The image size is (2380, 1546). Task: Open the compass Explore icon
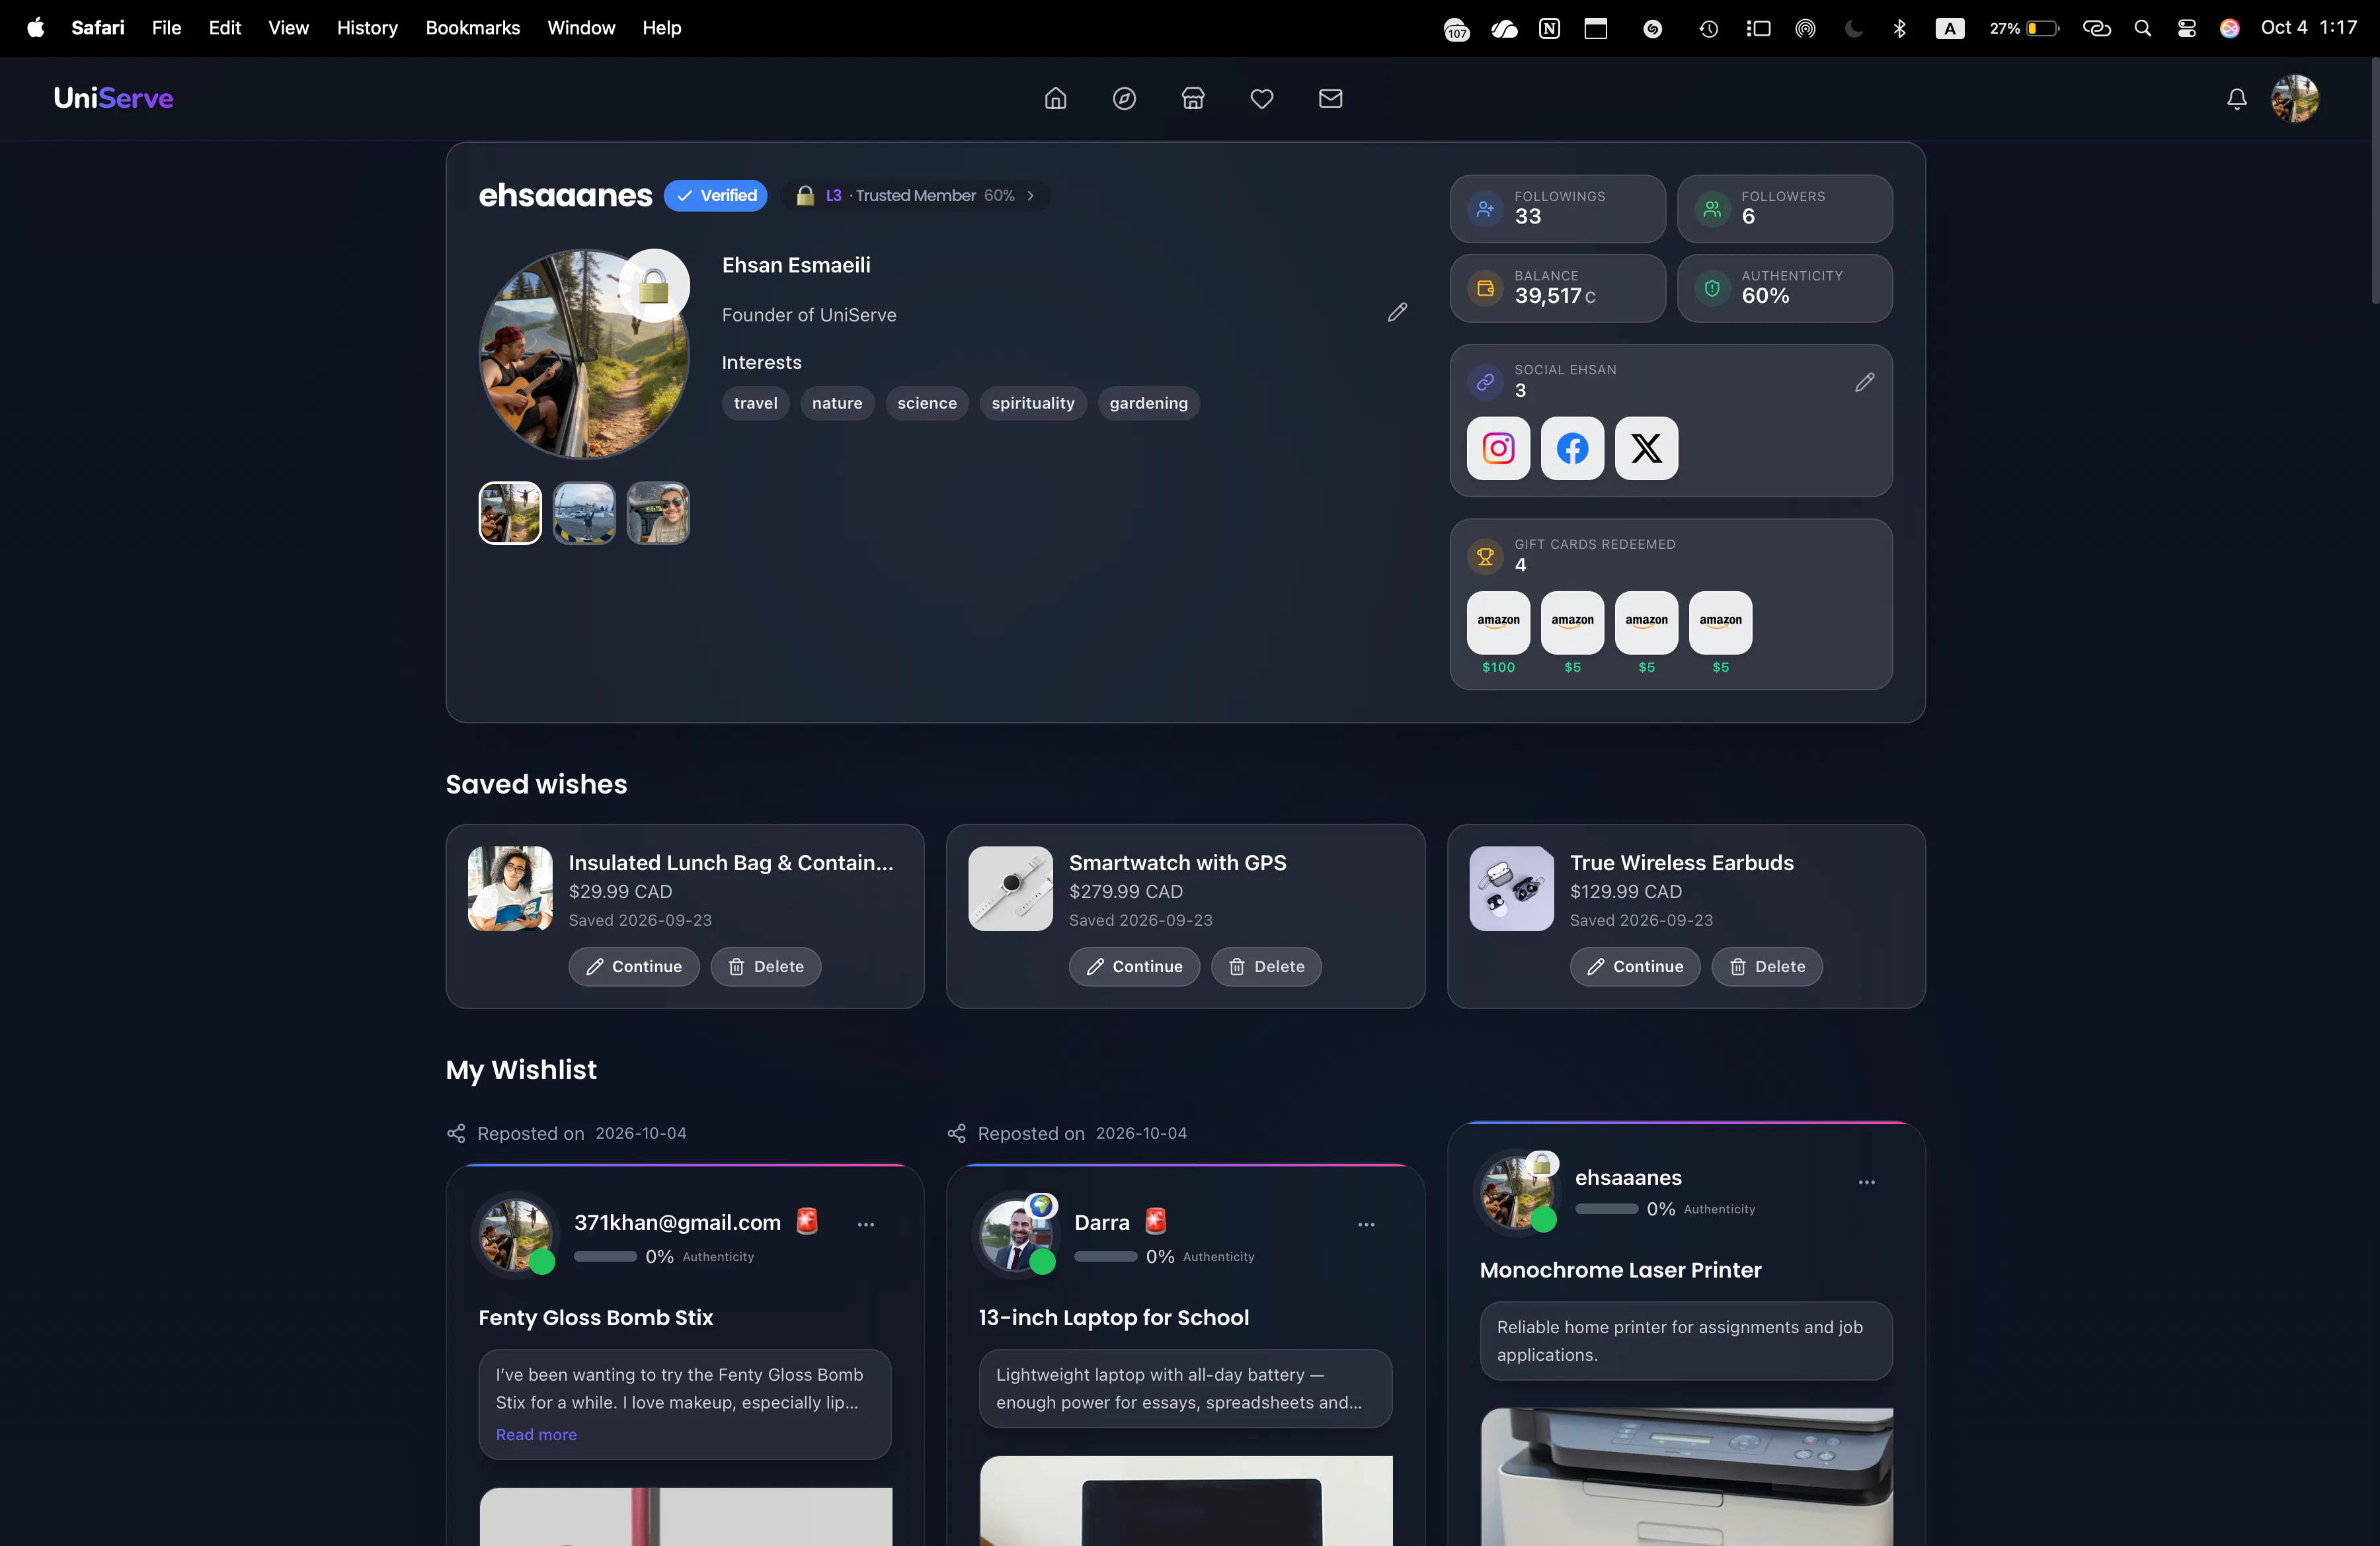pos(1124,98)
